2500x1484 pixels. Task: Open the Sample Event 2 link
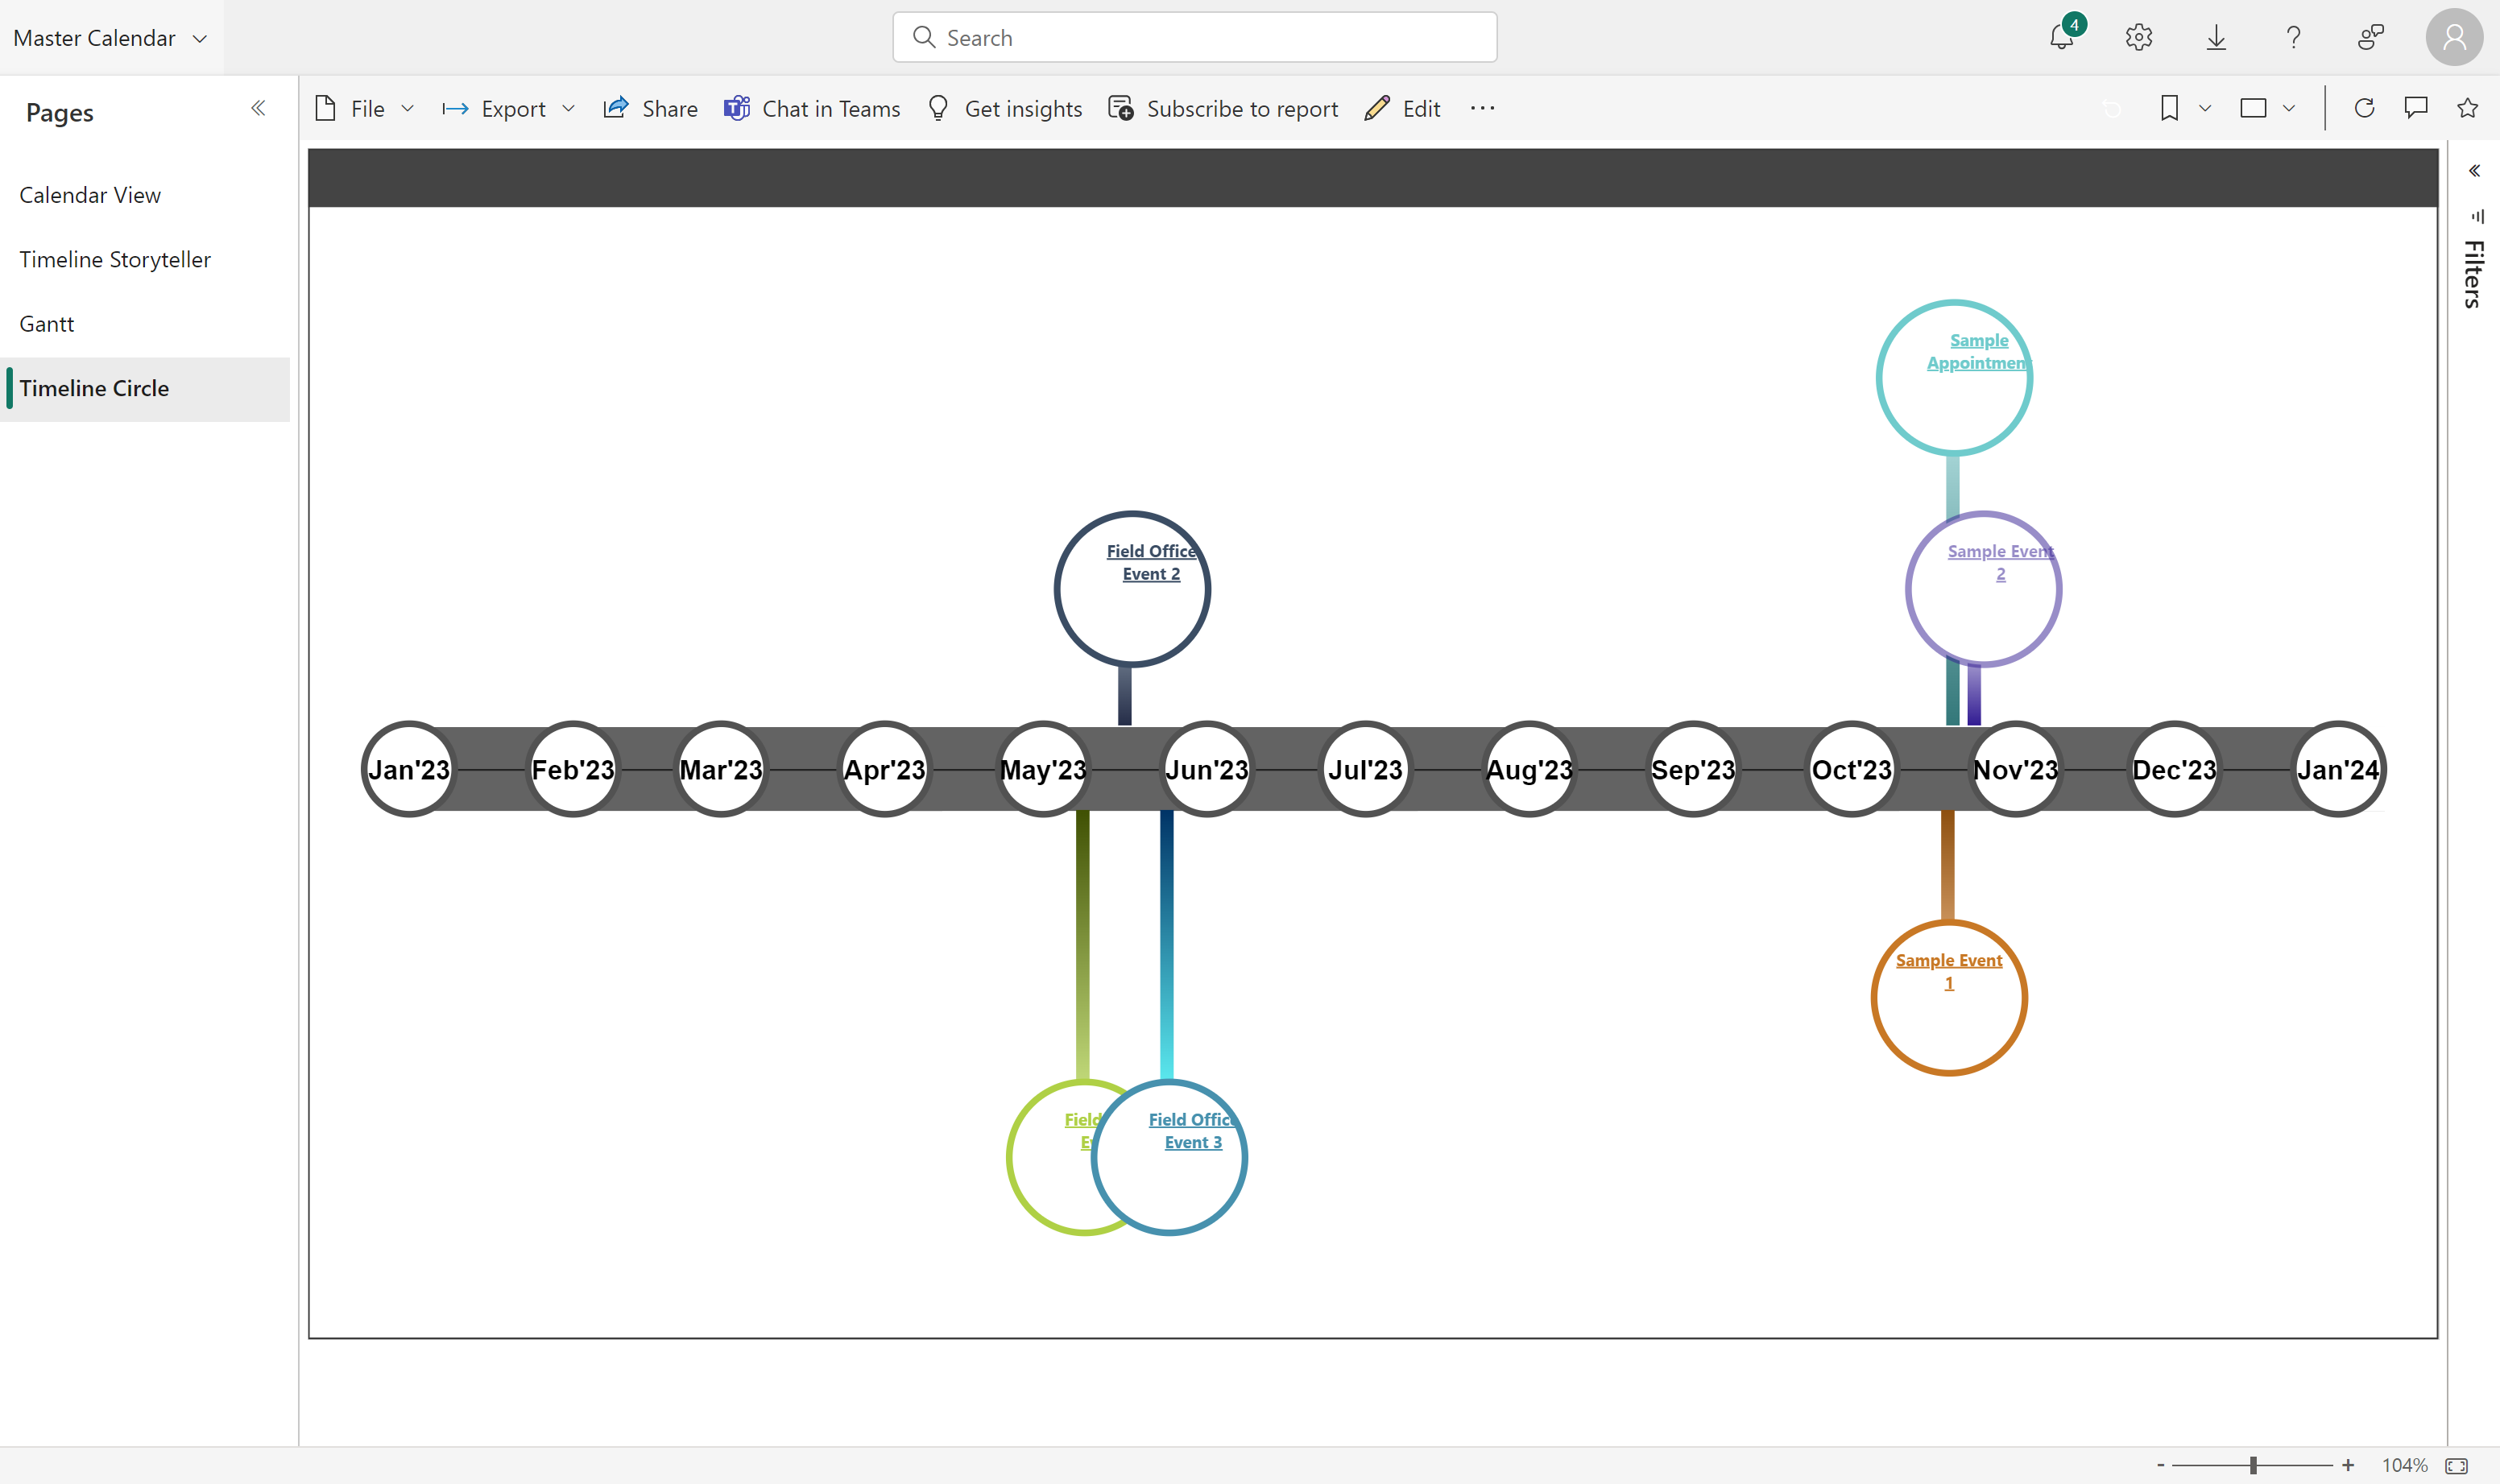(x=2000, y=562)
